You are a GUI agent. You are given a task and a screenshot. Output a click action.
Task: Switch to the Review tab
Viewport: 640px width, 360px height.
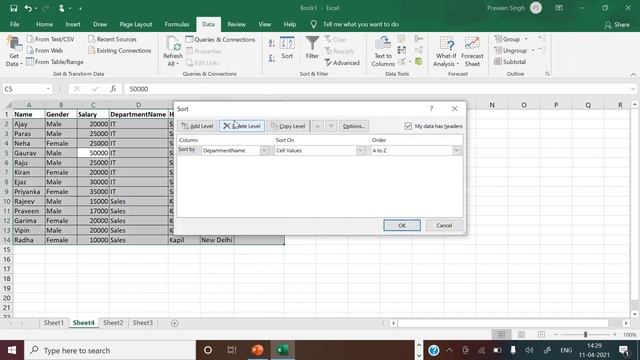236,24
